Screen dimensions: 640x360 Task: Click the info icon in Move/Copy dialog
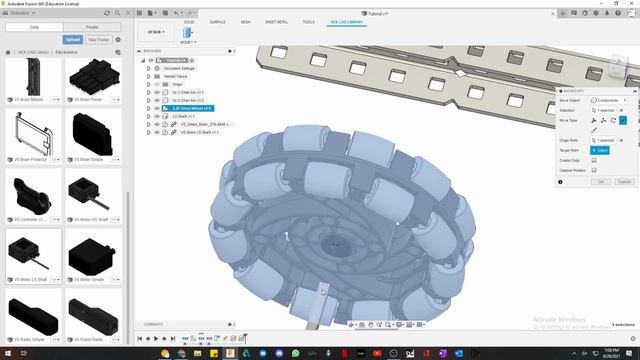pyautogui.click(x=560, y=182)
